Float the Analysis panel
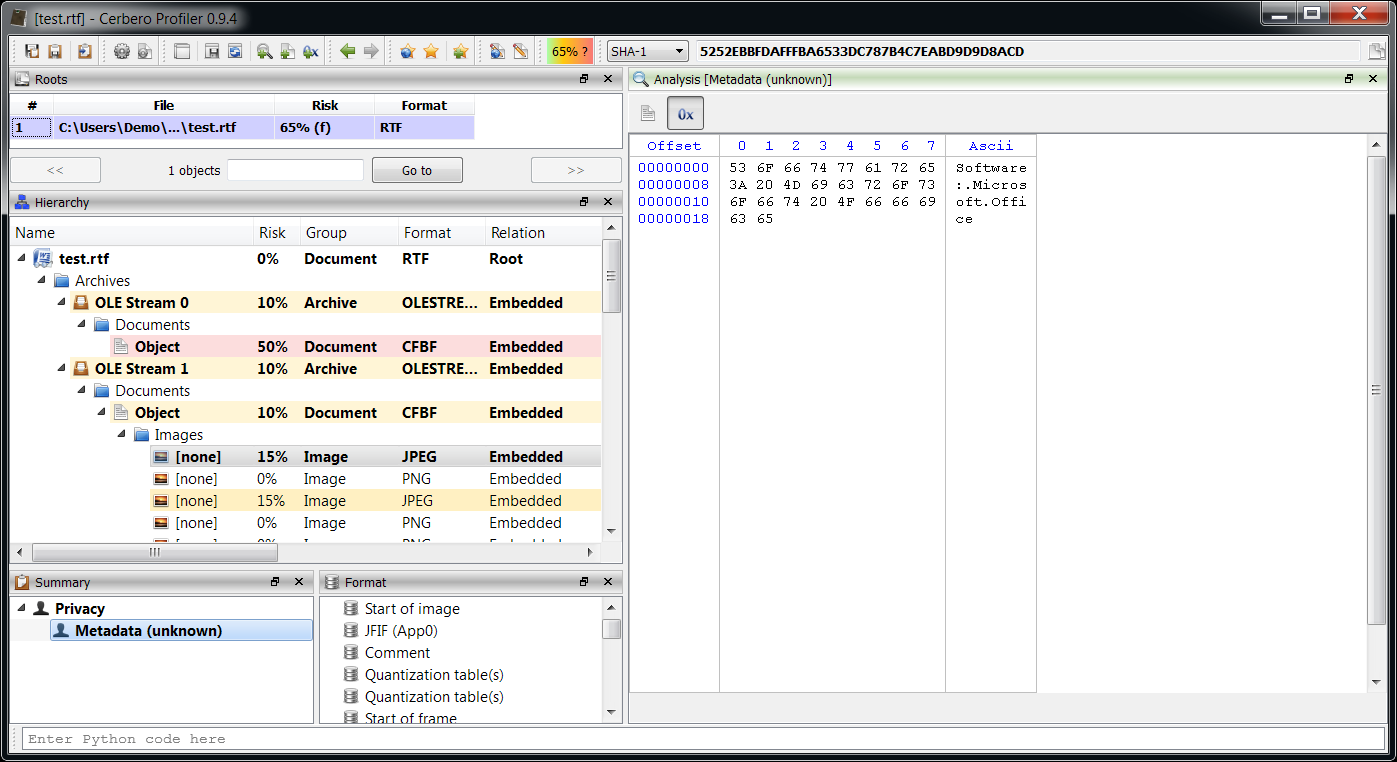The image size is (1397, 762). tap(1348, 79)
